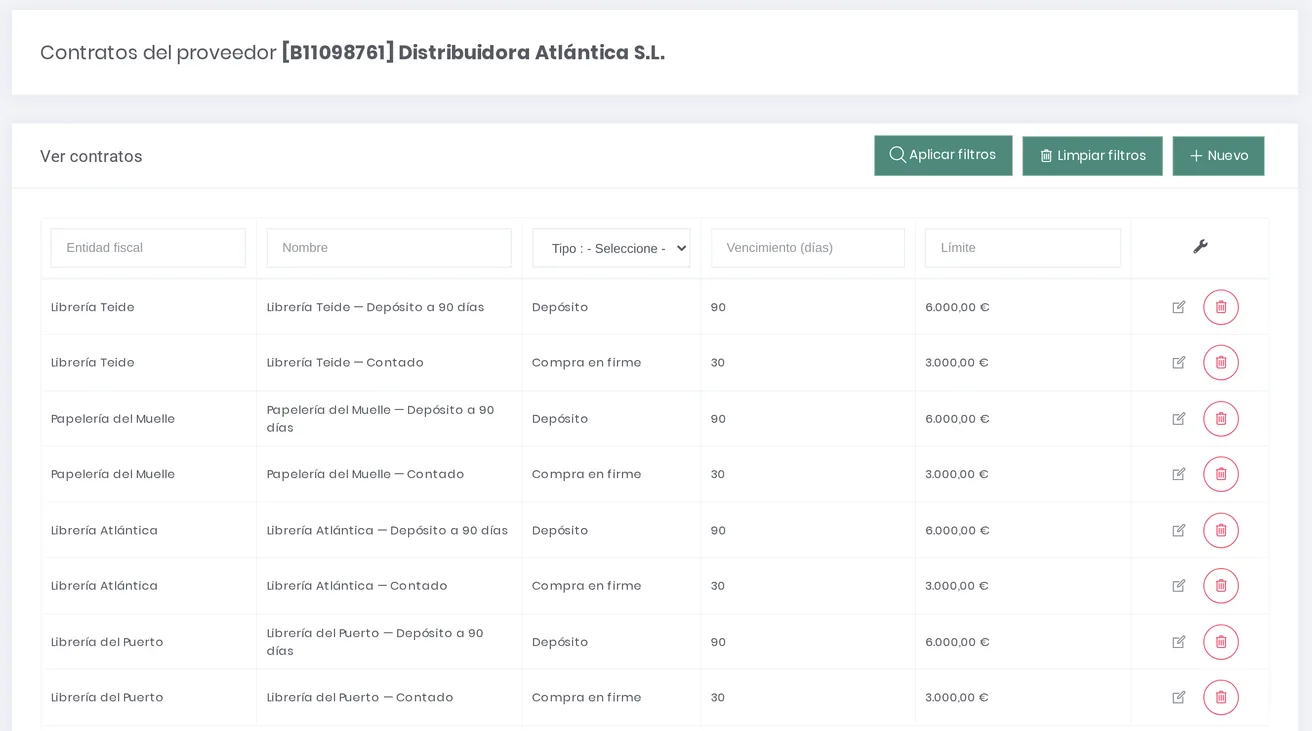Delete Librería del Puerto — Depósito a 90 días
Image resolution: width=1312 pixels, height=731 pixels.
click(x=1221, y=642)
